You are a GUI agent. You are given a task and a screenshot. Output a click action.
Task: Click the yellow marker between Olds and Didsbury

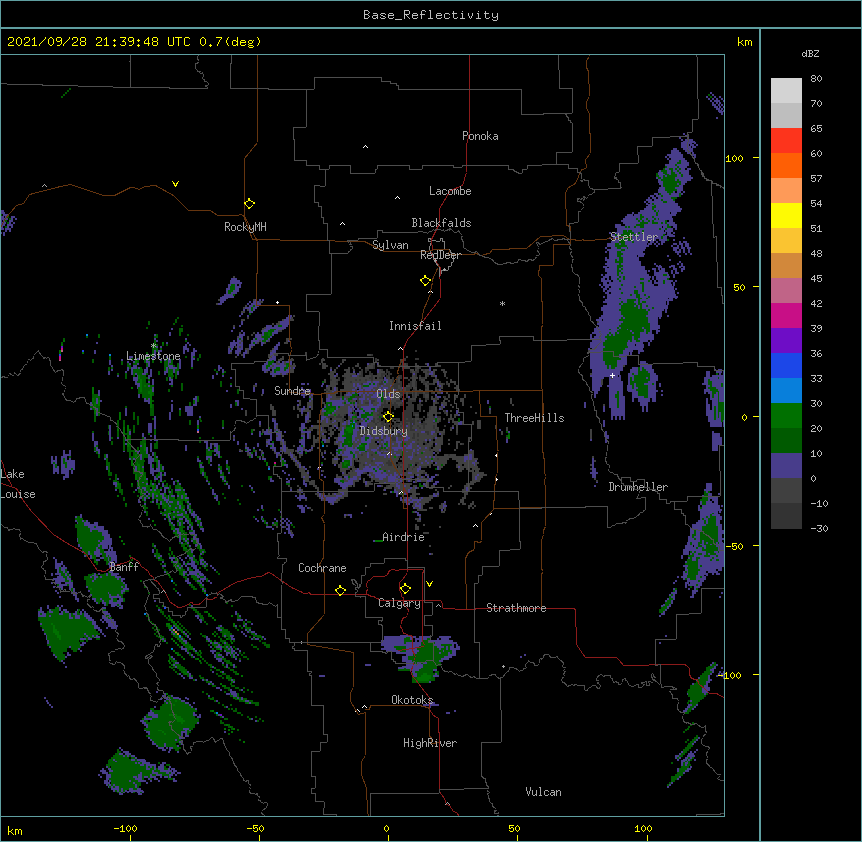coord(388,416)
